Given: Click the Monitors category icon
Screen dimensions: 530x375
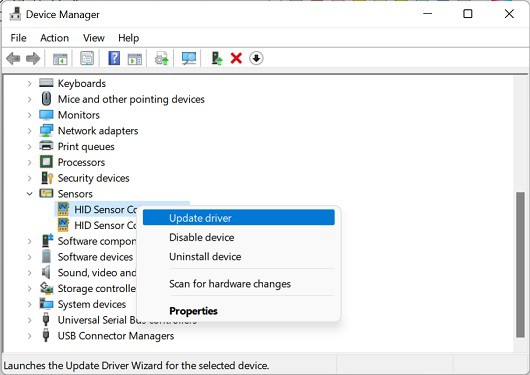Looking at the screenshot, I should 46,115.
